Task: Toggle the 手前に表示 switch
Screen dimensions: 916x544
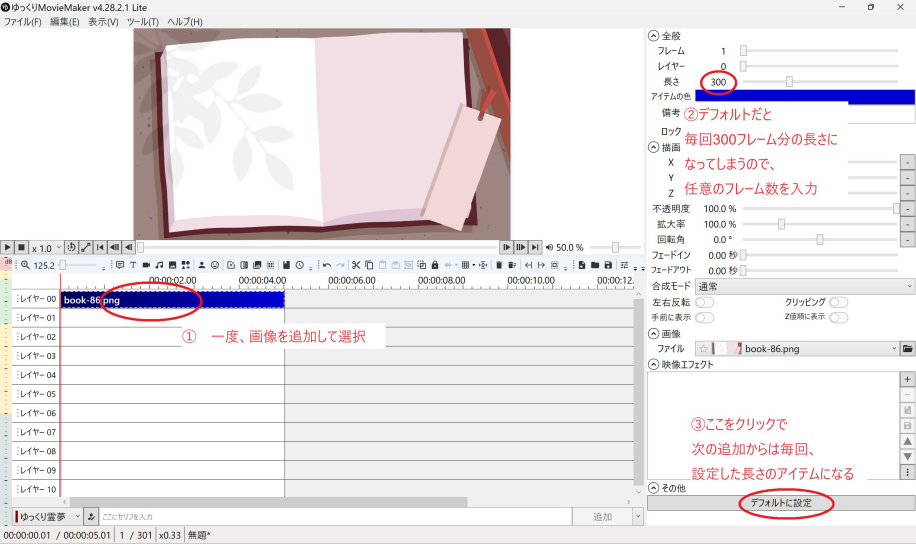Action: [x=705, y=317]
